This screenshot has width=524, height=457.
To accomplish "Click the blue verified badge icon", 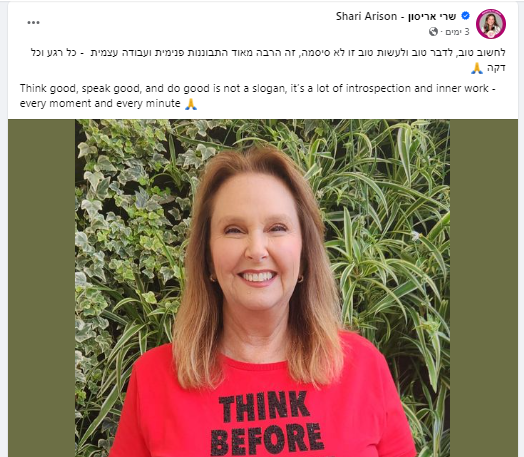I will [x=465, y=15].
